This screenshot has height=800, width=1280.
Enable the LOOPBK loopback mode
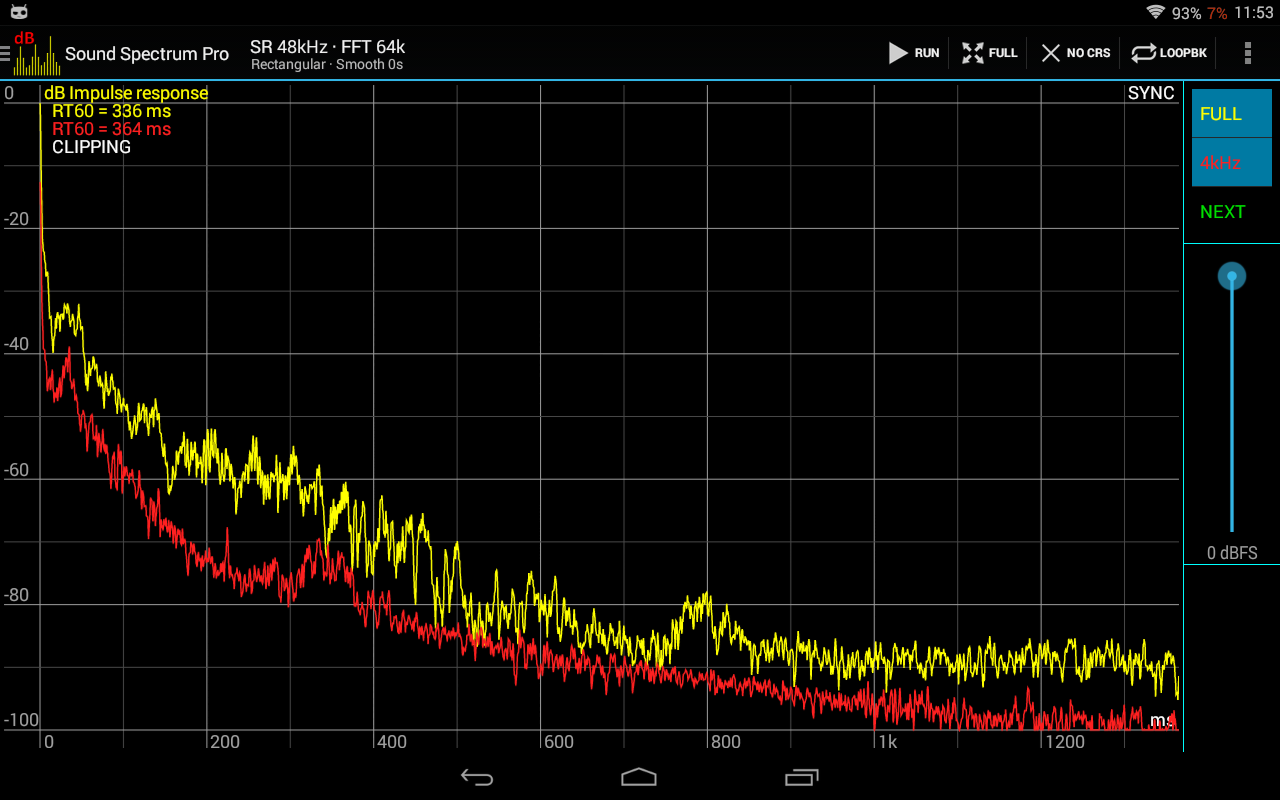[x=1169, y=53]
